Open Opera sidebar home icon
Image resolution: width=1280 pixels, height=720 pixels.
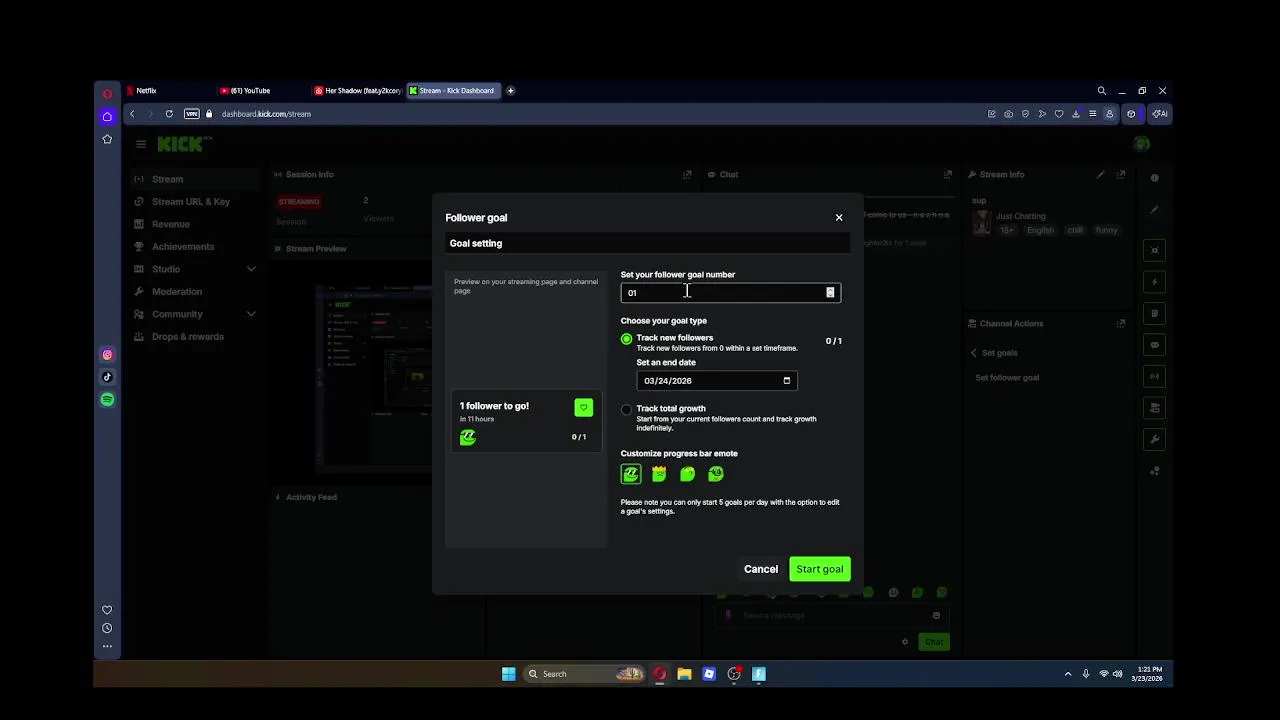tap(107, 117)
